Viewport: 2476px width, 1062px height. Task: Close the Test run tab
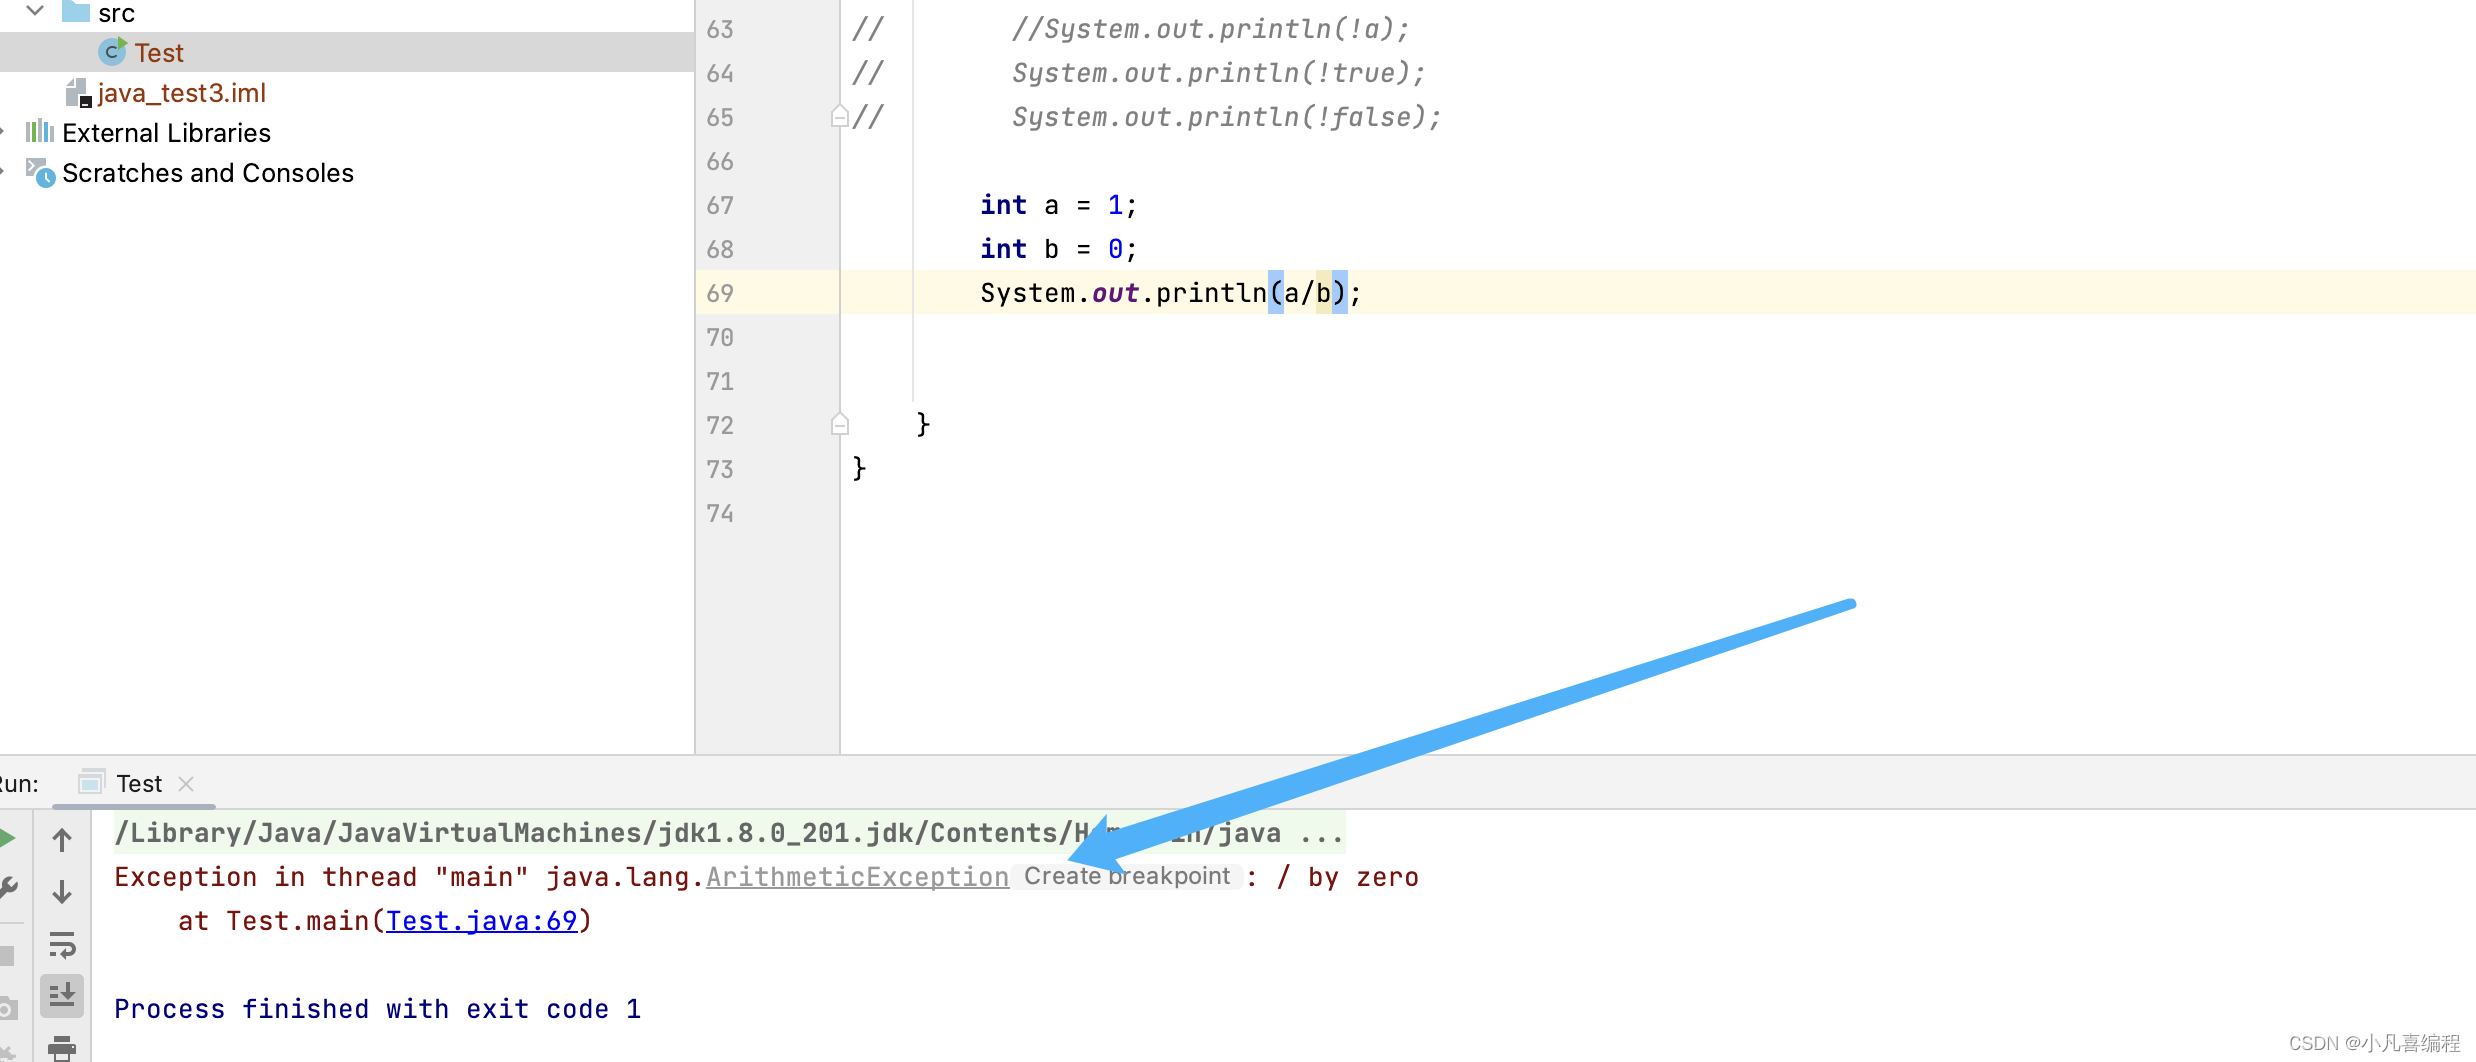pyautogui.click(x=187, y=784)
